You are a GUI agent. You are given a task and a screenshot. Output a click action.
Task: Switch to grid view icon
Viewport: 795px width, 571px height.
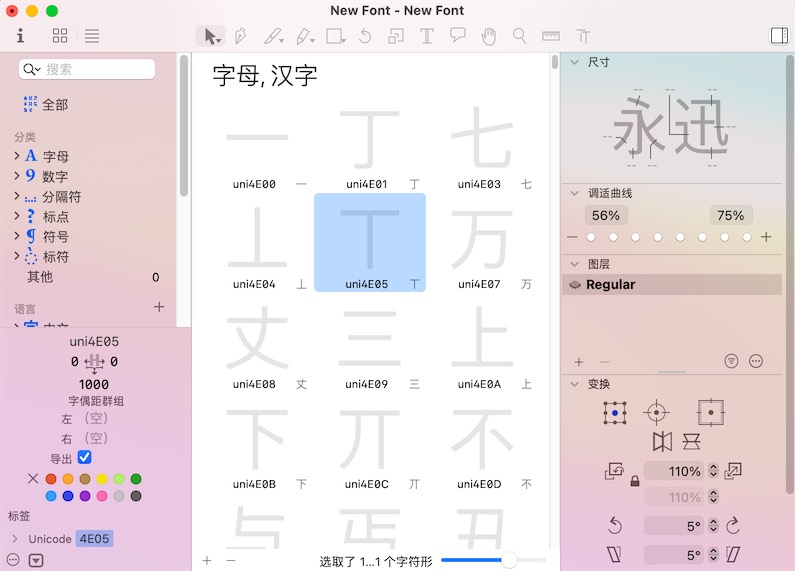pos(60,35)
